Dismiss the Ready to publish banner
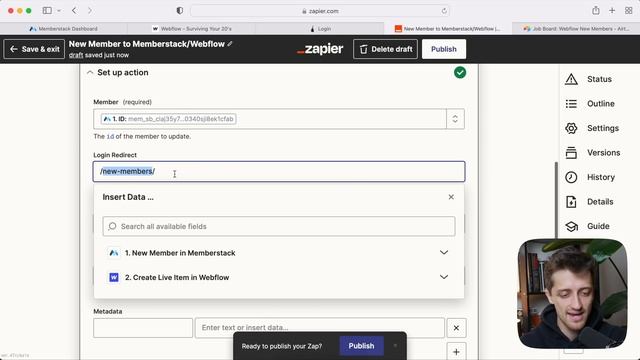The image size is (640, 360). (x=395, y=346)
